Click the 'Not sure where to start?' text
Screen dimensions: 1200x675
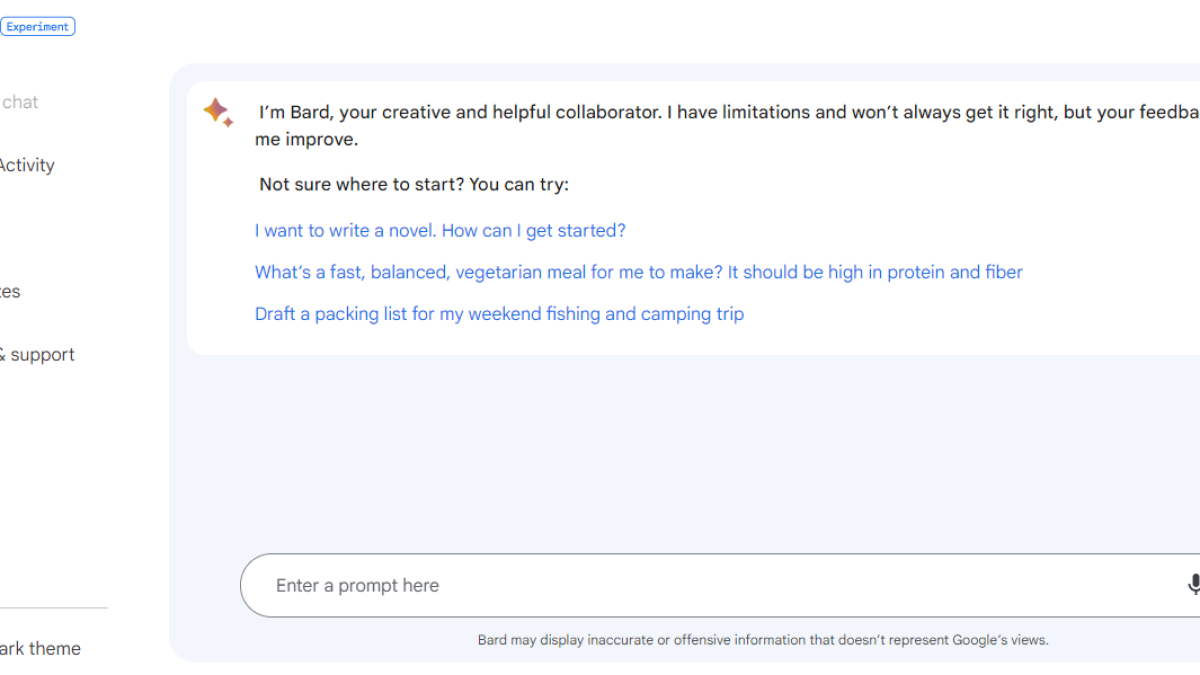point(413,184)
